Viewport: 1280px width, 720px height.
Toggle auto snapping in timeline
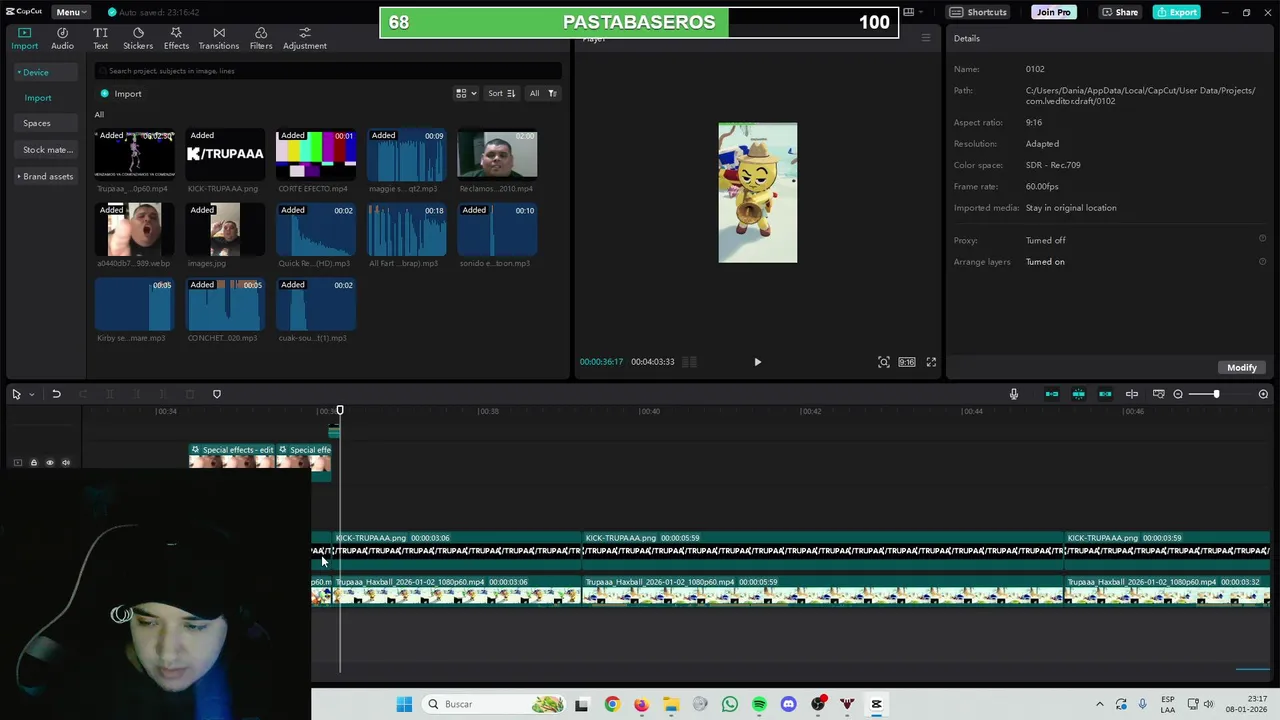[x=1079, y=394]
